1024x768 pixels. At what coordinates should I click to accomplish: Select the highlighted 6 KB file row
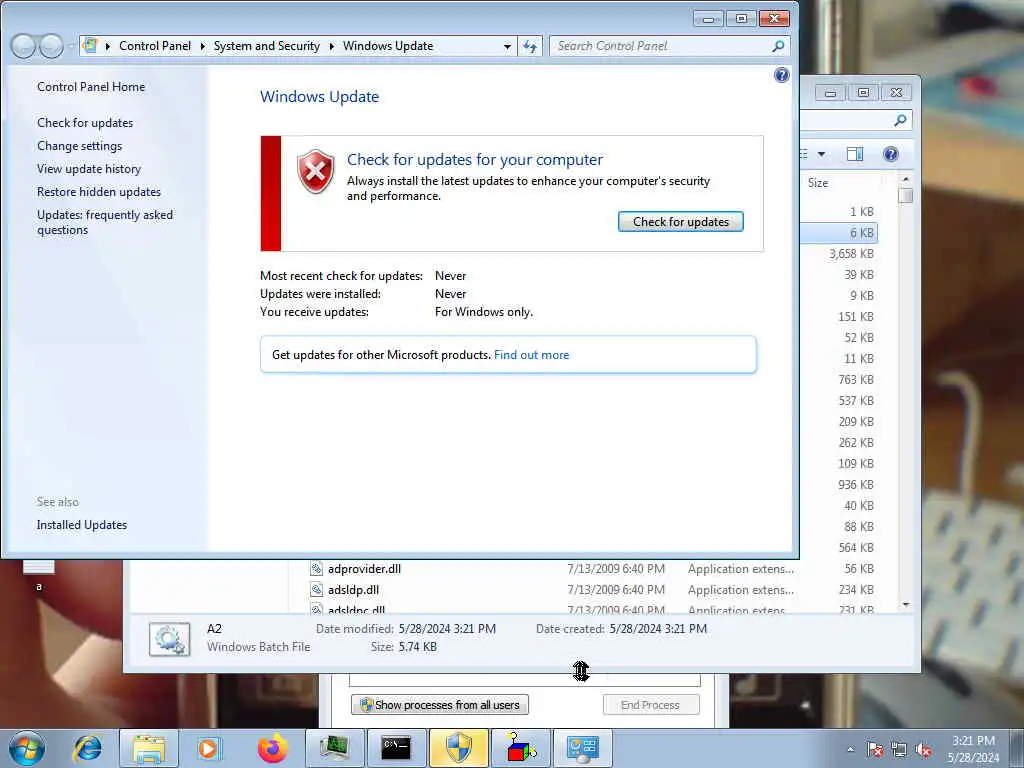(839, 232)
